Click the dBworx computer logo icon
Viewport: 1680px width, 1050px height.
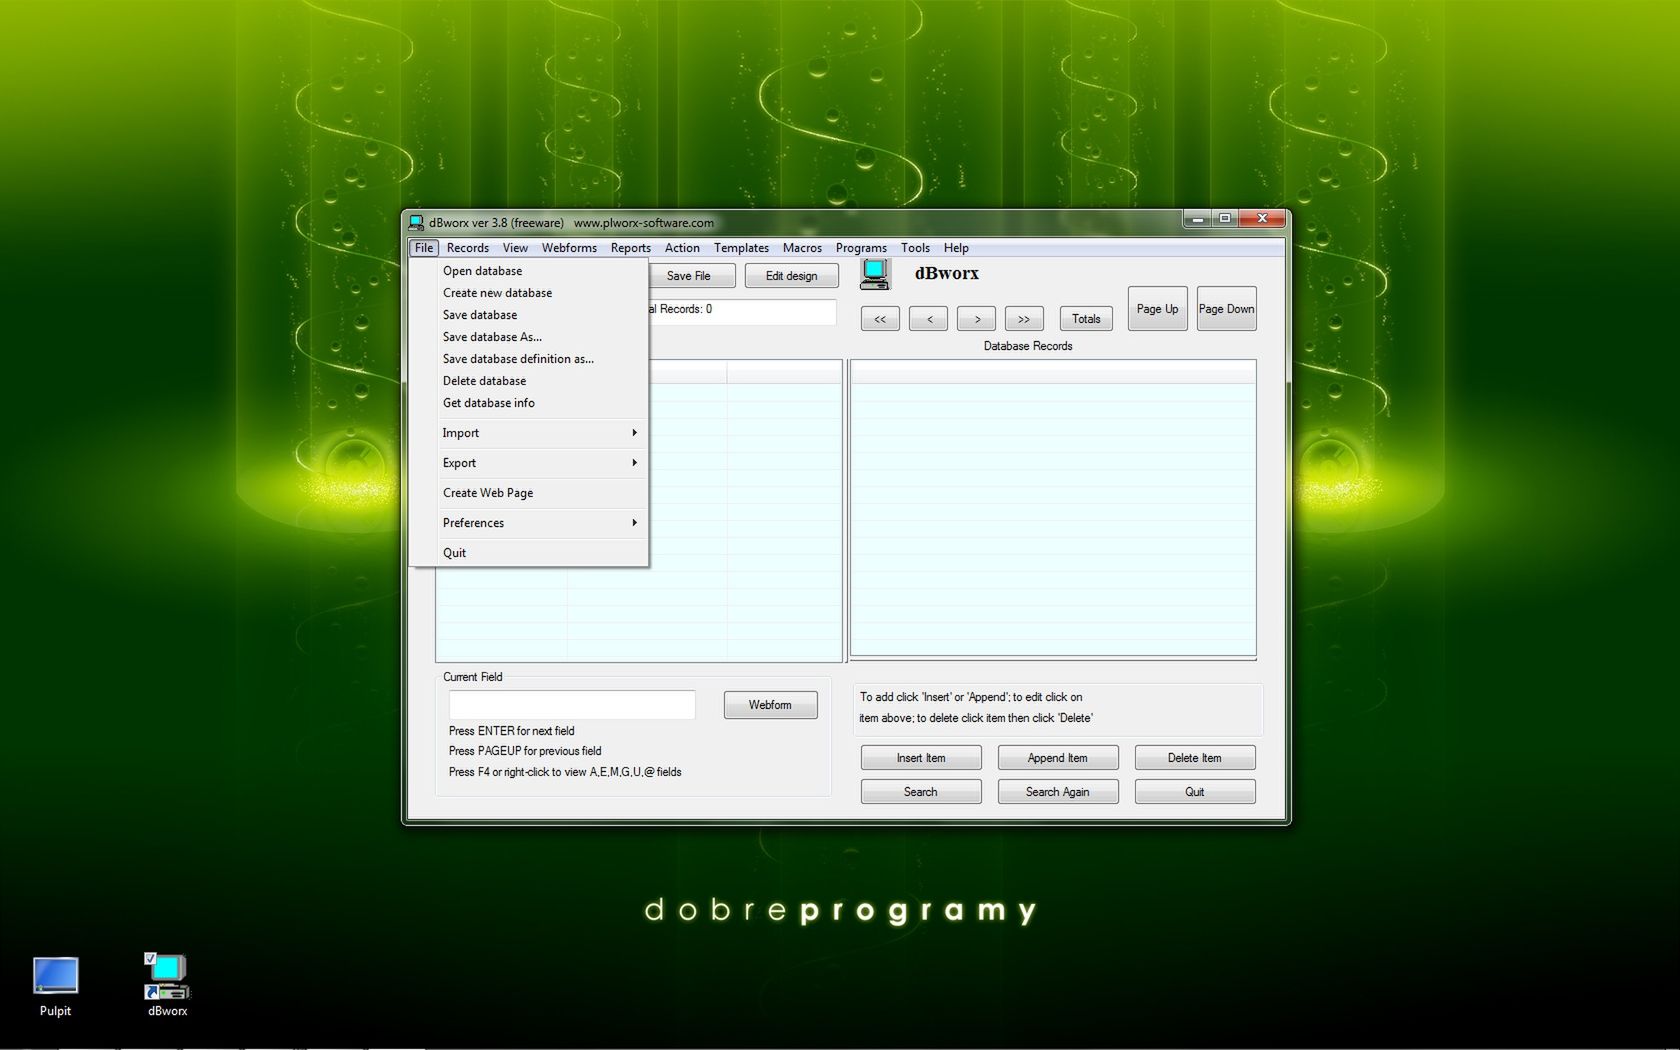click(875, 275)
